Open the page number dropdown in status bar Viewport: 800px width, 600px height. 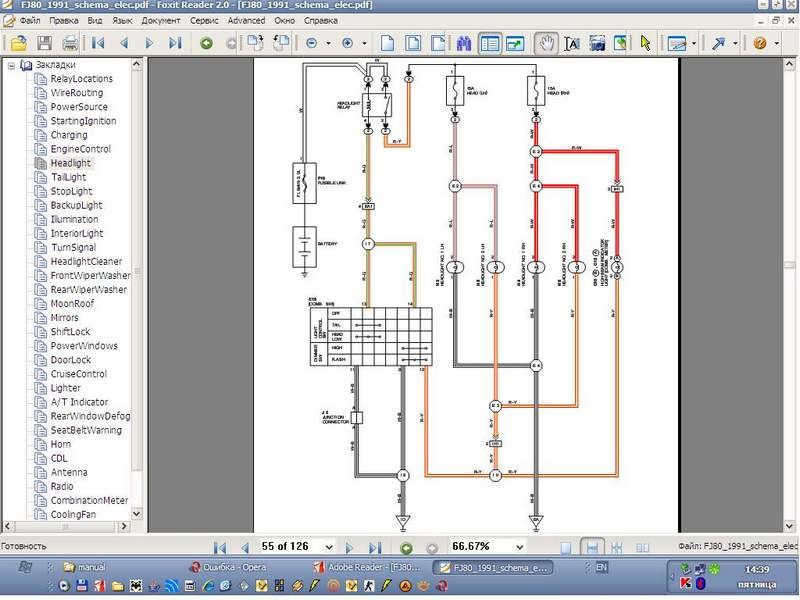(328, 547)
